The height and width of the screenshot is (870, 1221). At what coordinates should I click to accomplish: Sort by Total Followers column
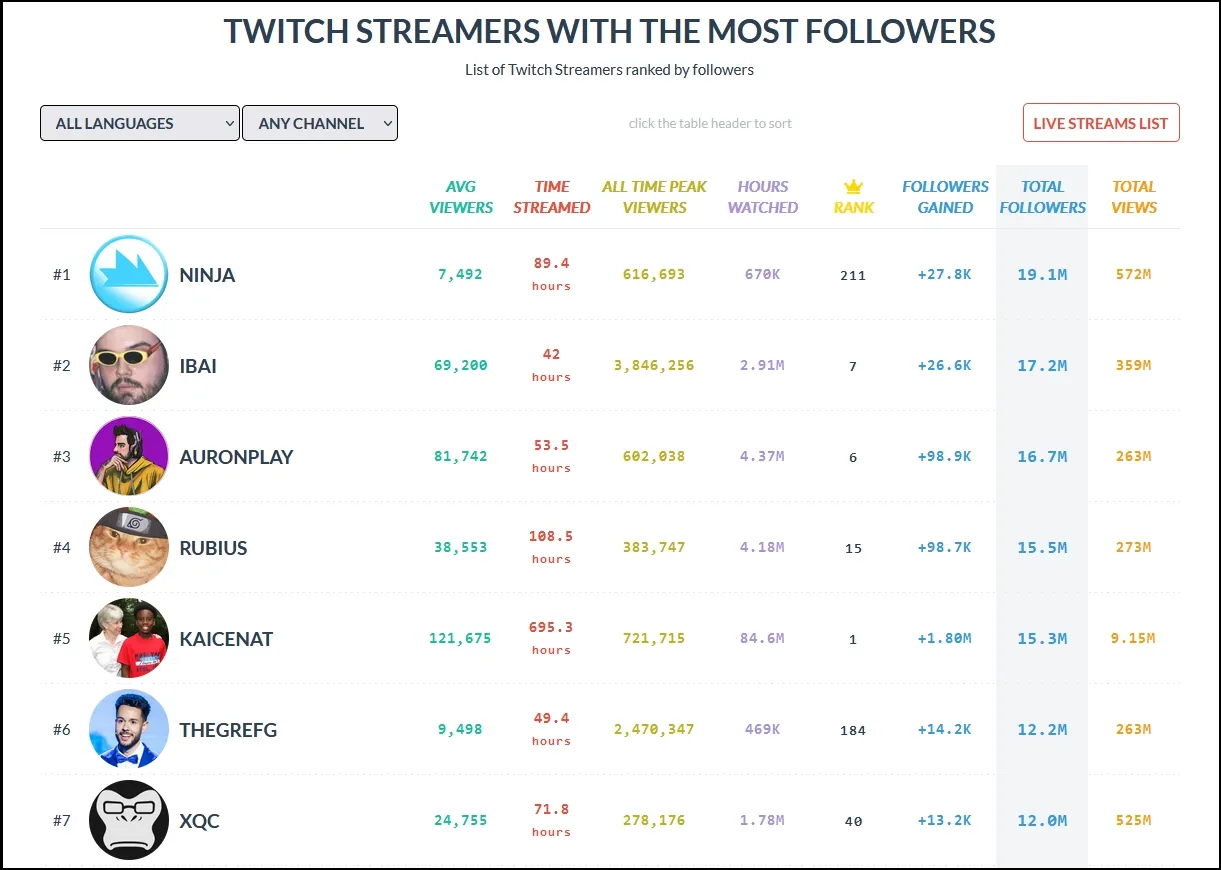1042,197
